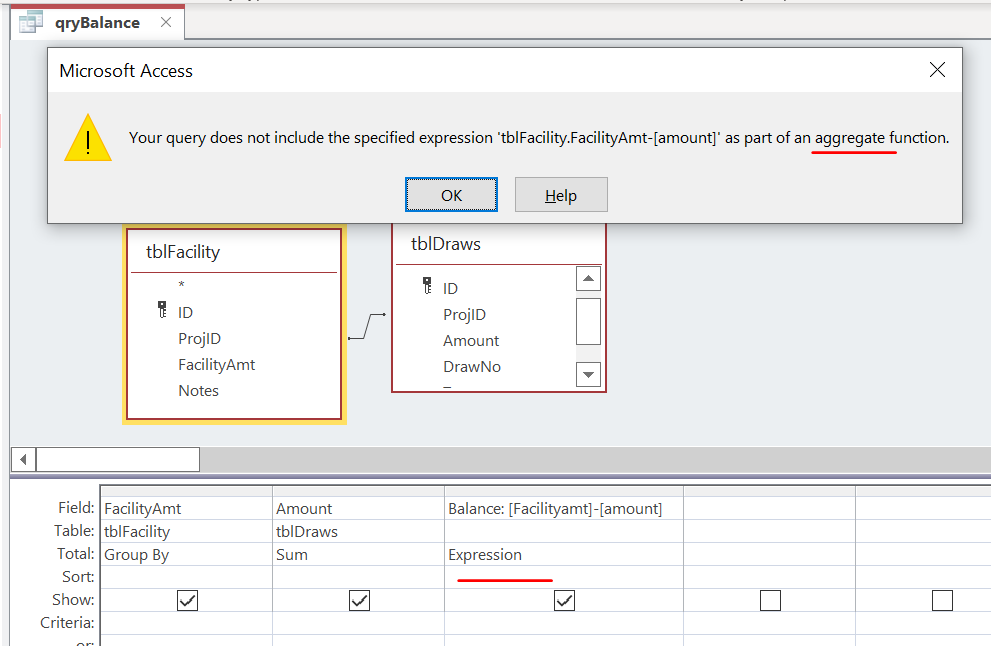Viewport: 991px width, 646px height.
Task: Open Help from the warning dialog
Action: tap(561, 195)
